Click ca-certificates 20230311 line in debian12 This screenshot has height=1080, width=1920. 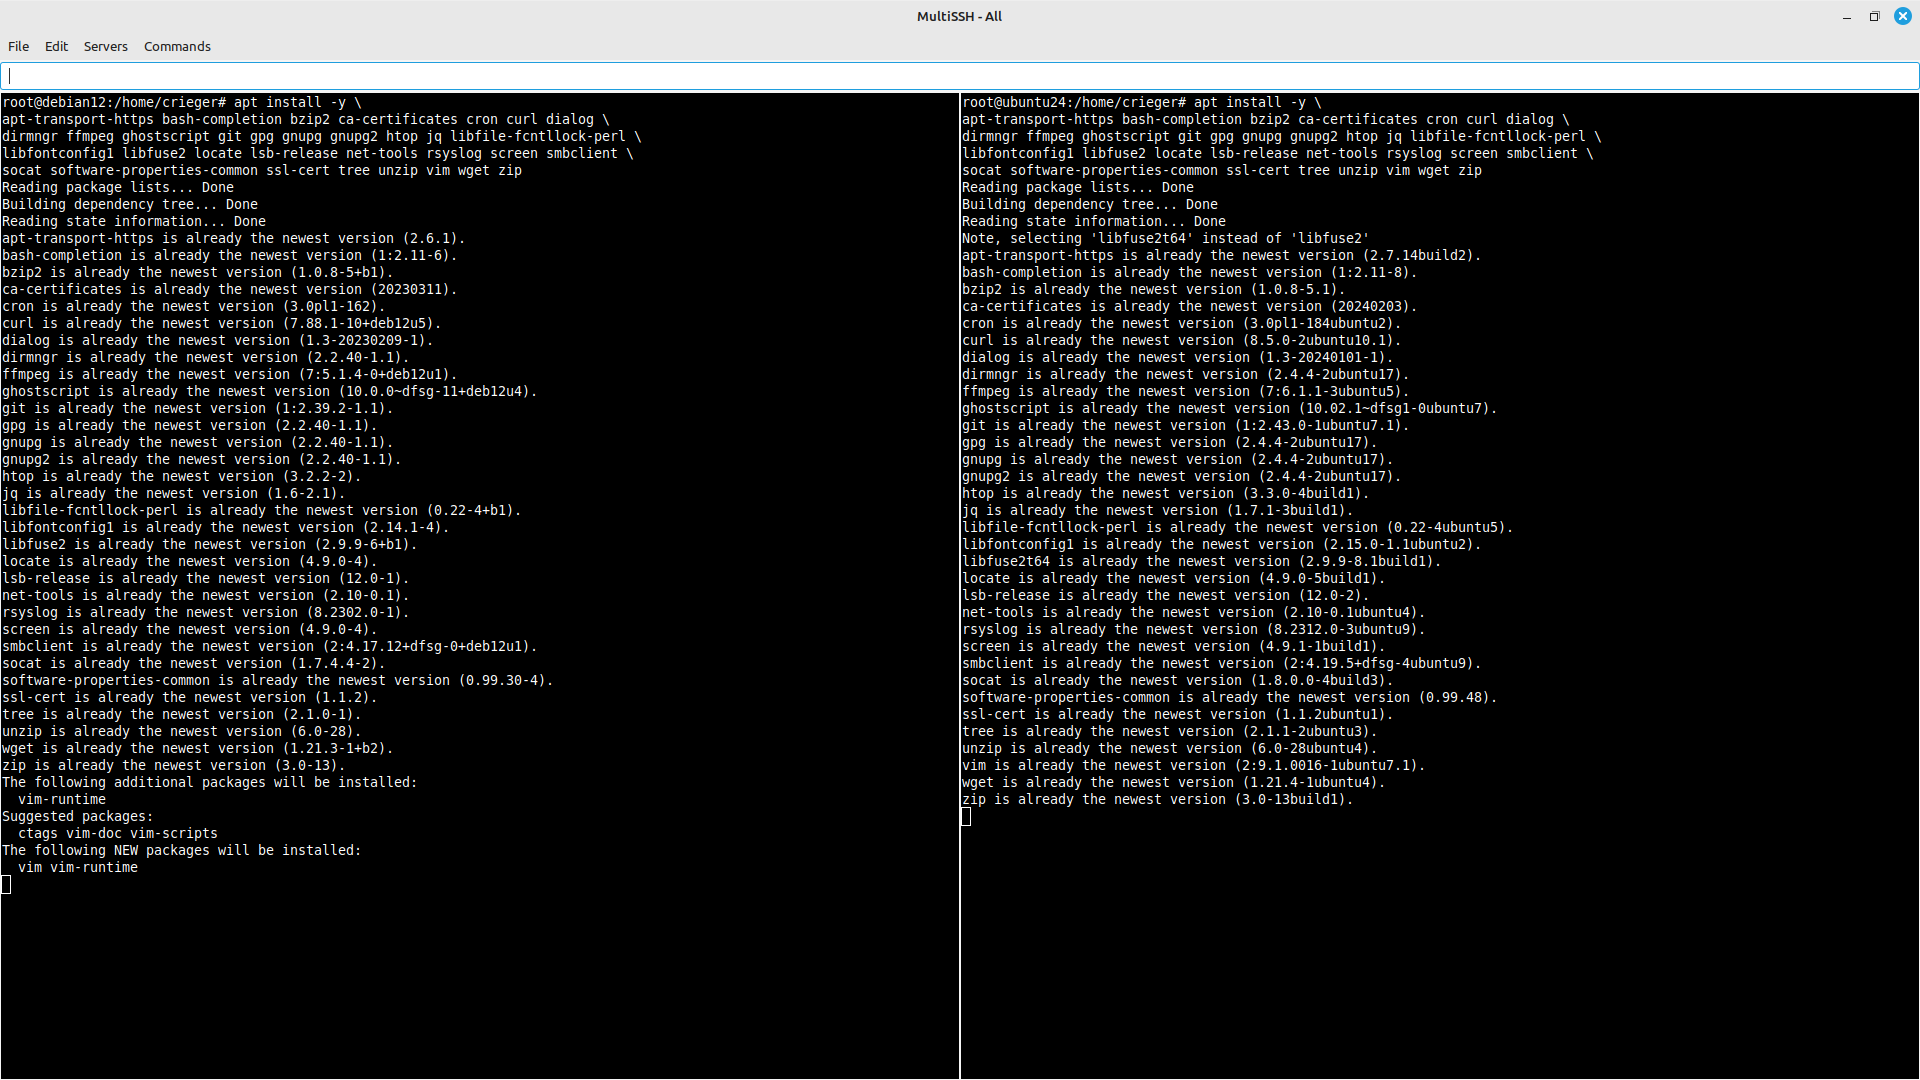click(230, 289)
